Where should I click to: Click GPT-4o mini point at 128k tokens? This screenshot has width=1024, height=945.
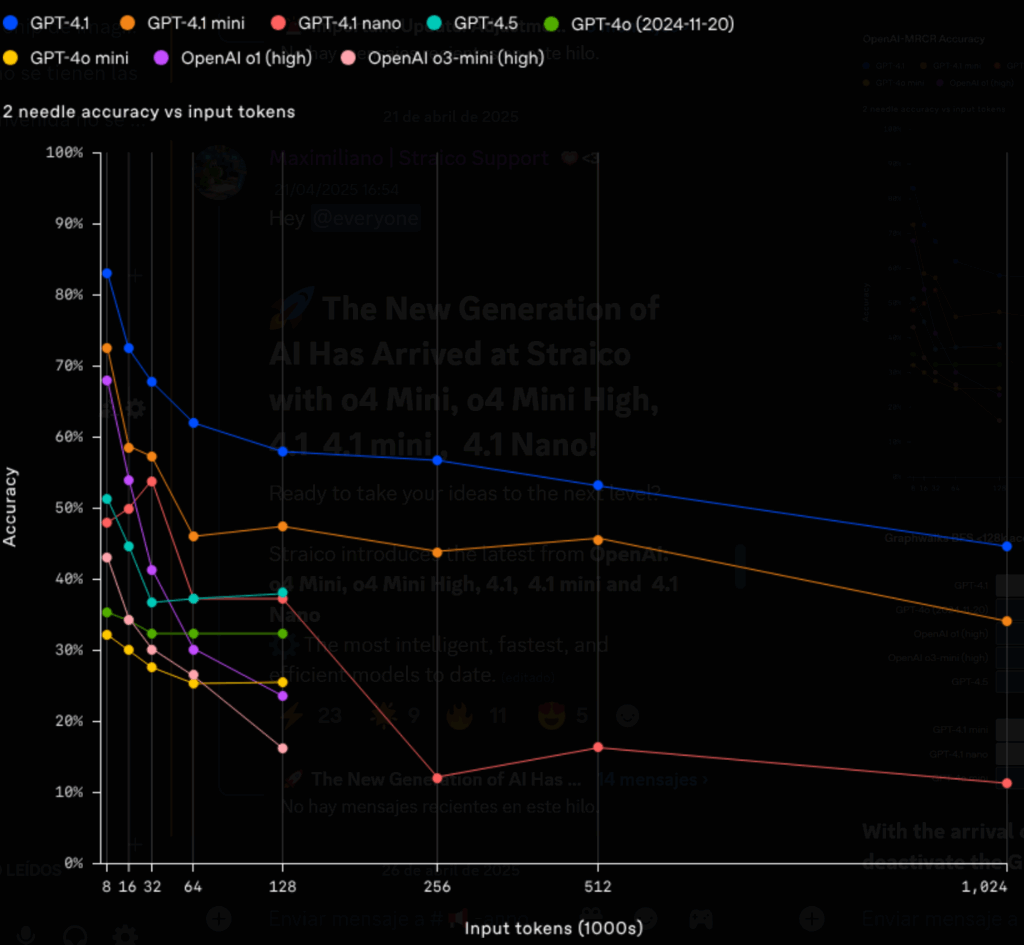(x=283, y=682)
